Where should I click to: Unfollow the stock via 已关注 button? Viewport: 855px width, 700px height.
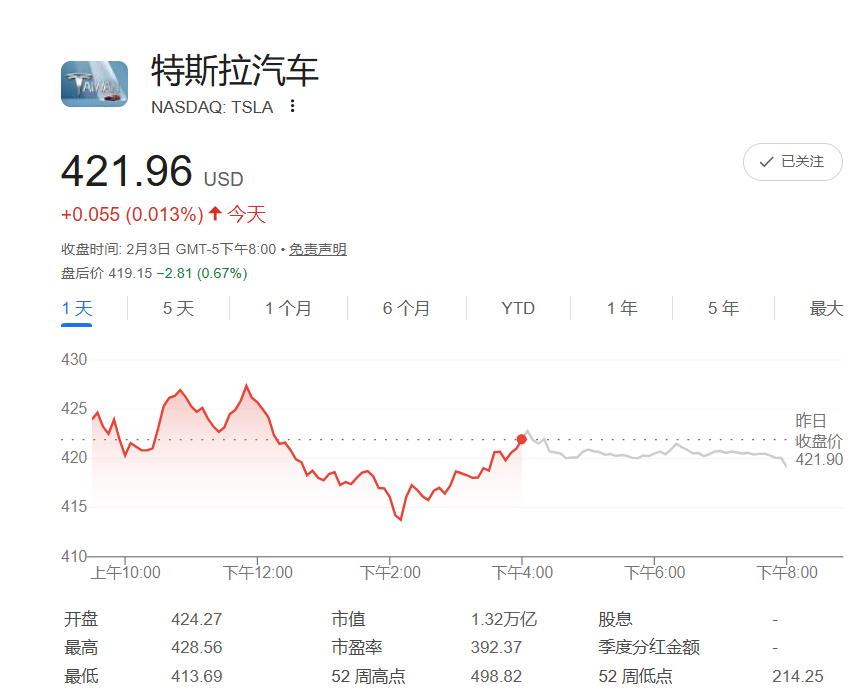pyautogui.click(x=792, y=161)
